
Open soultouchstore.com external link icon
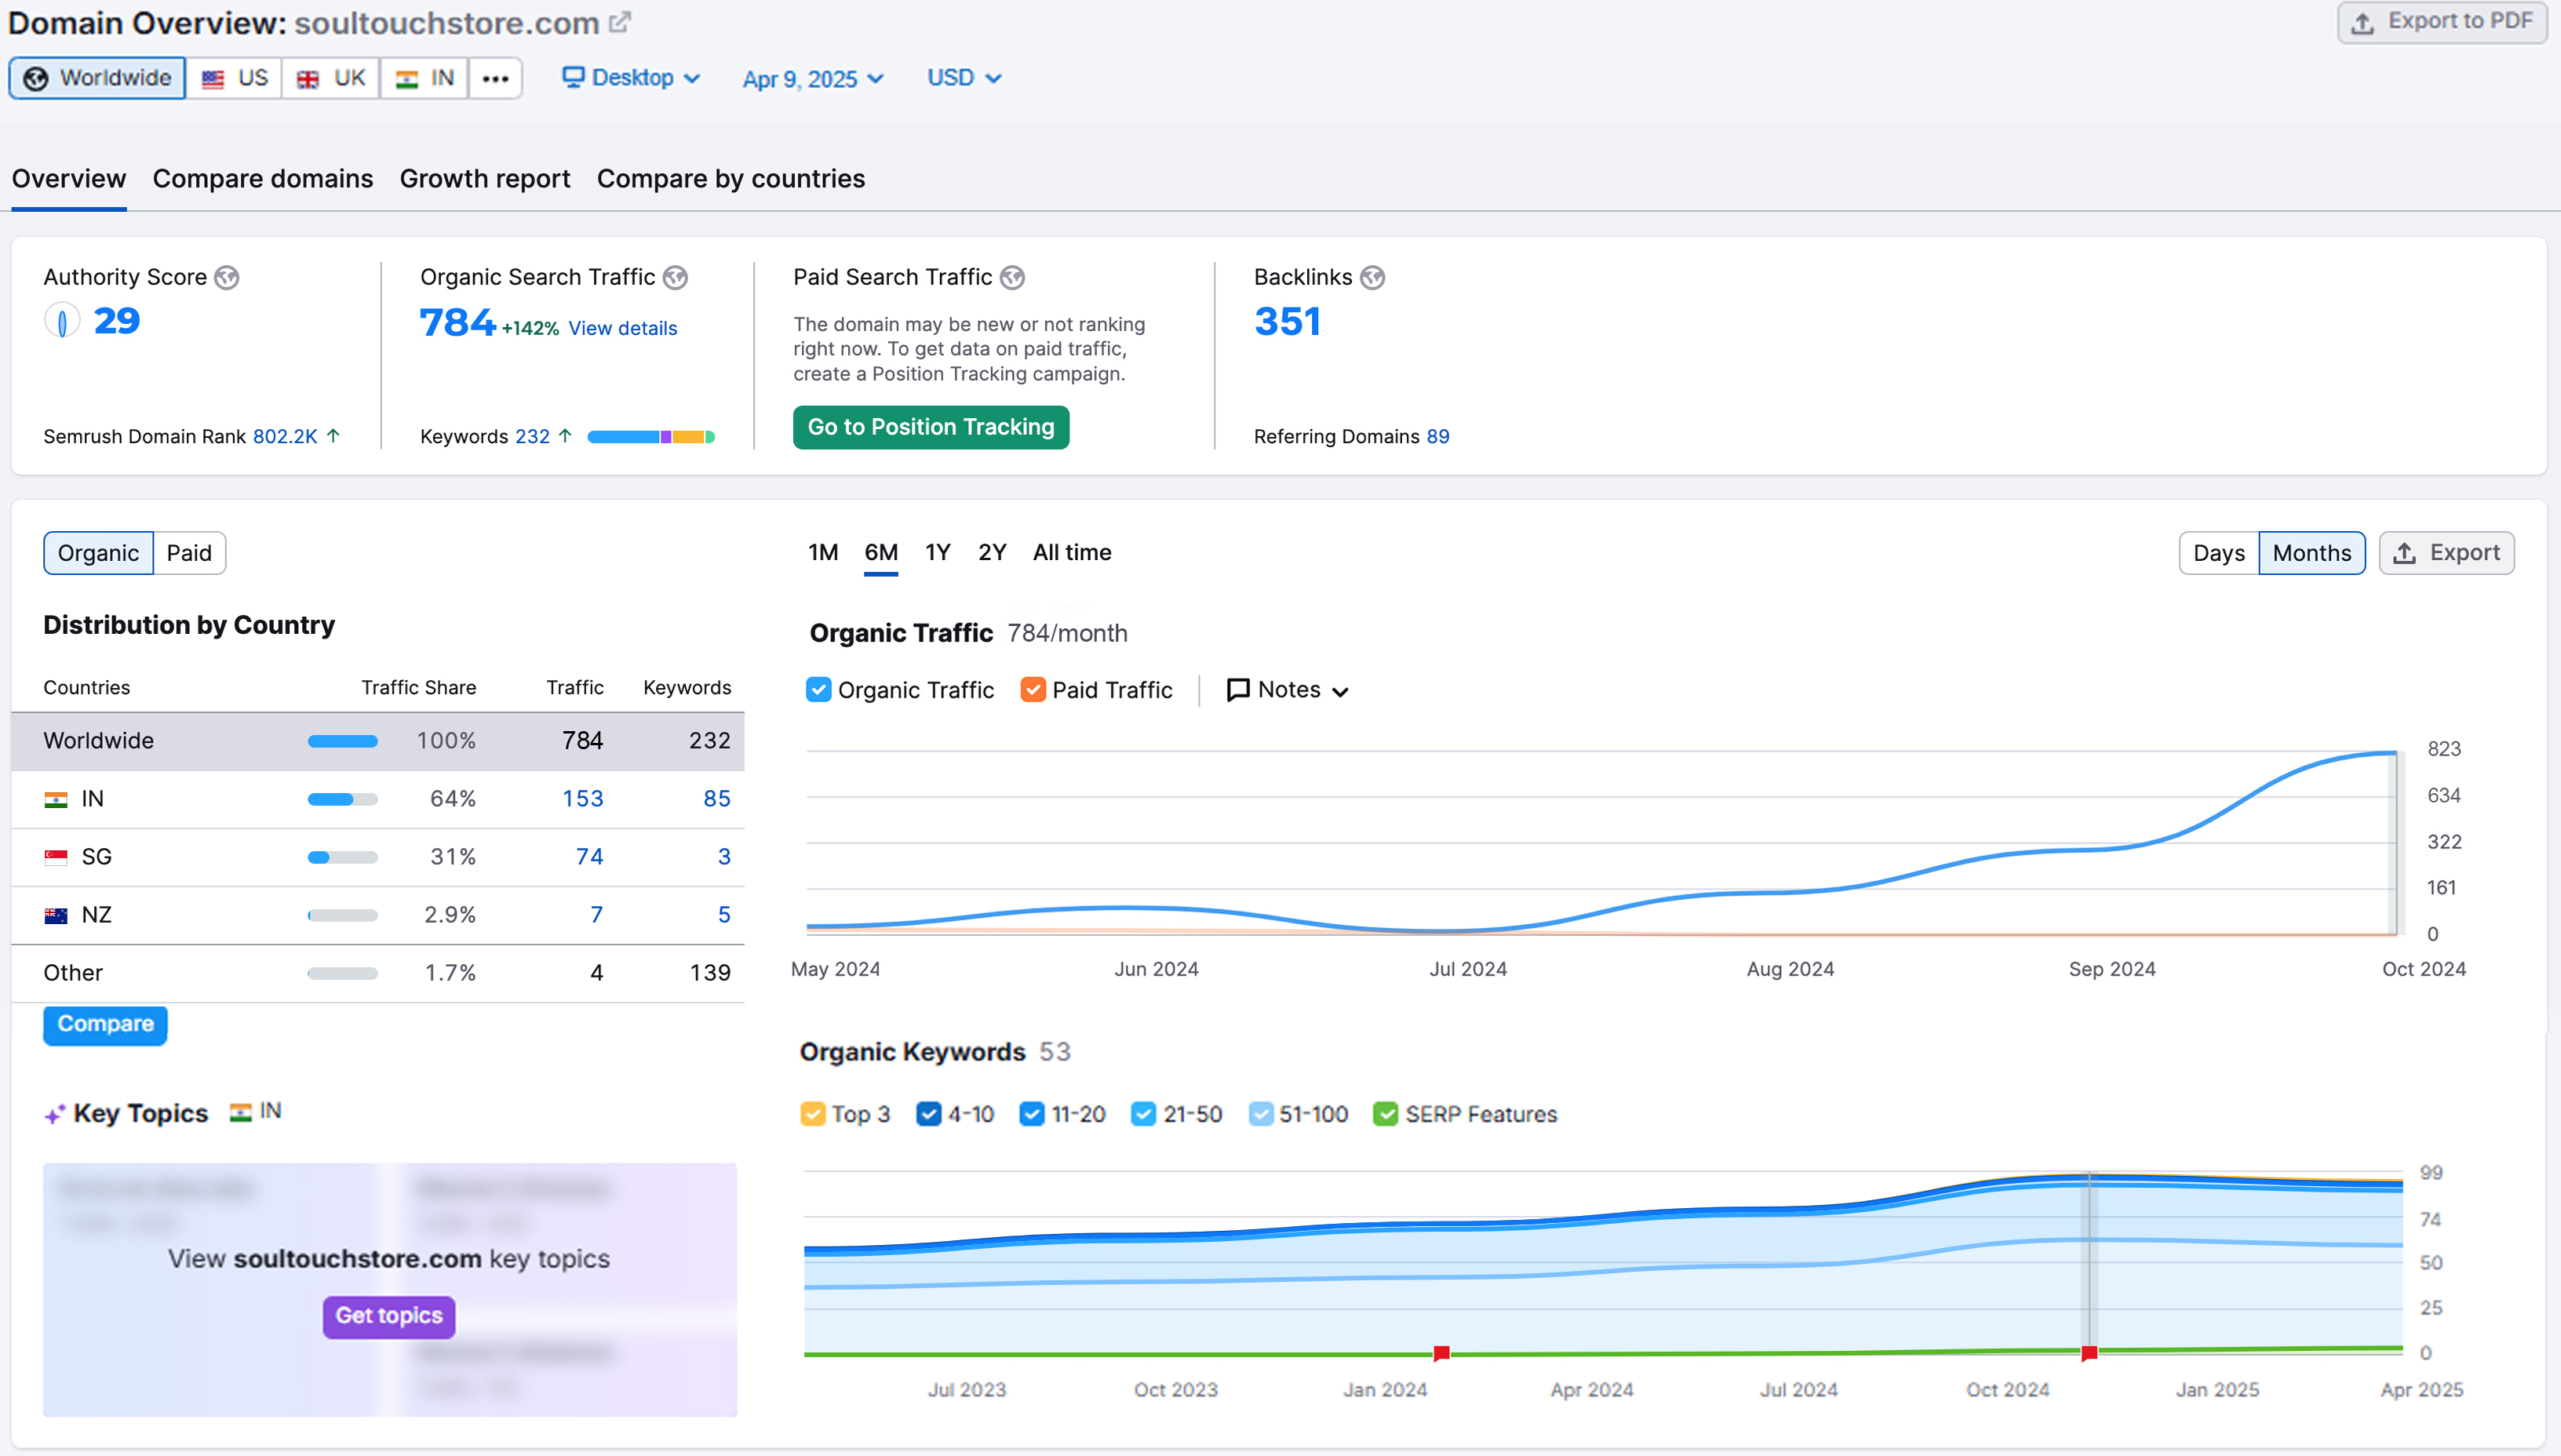point(620,22)
